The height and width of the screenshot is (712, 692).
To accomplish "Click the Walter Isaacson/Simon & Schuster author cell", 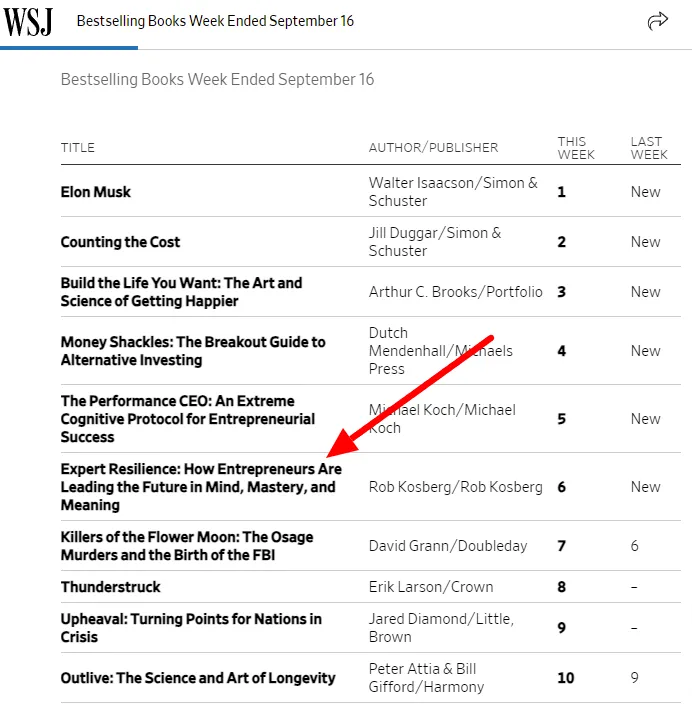I will [x=453, y=192].
